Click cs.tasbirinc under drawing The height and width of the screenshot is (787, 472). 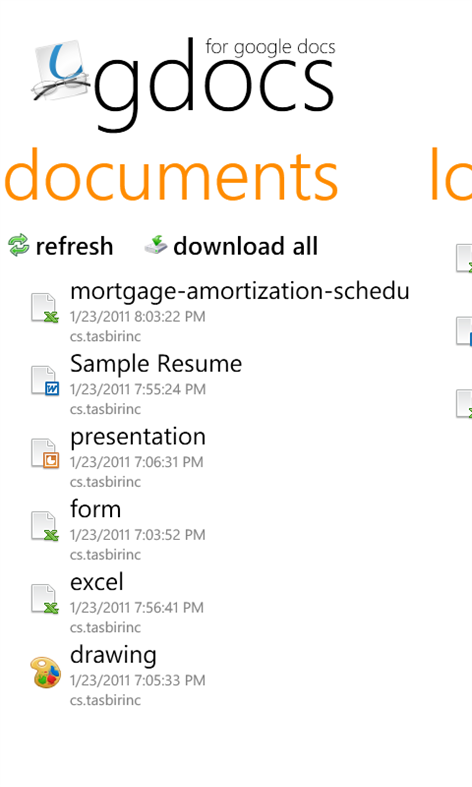tap(105, 700)
